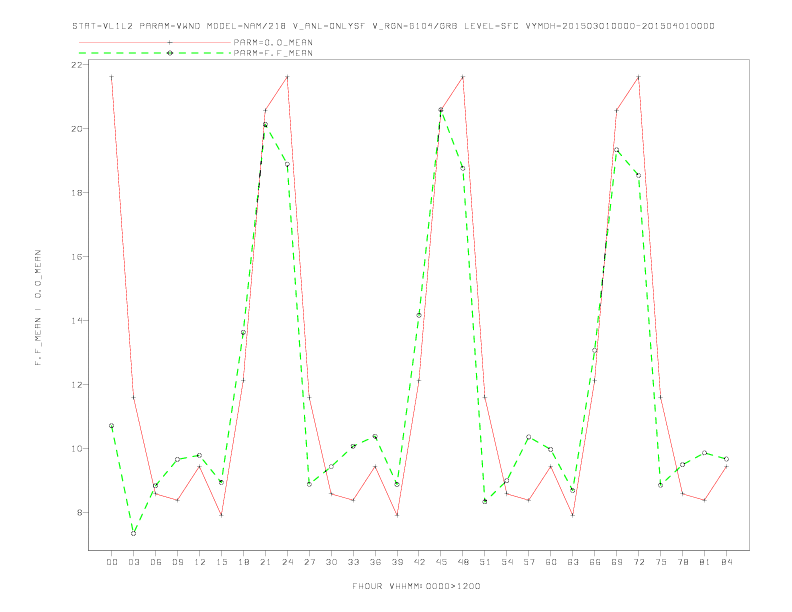Click x-axis tick label 48
The width and height of the screenshot is (792, 612).
(463, 562)
